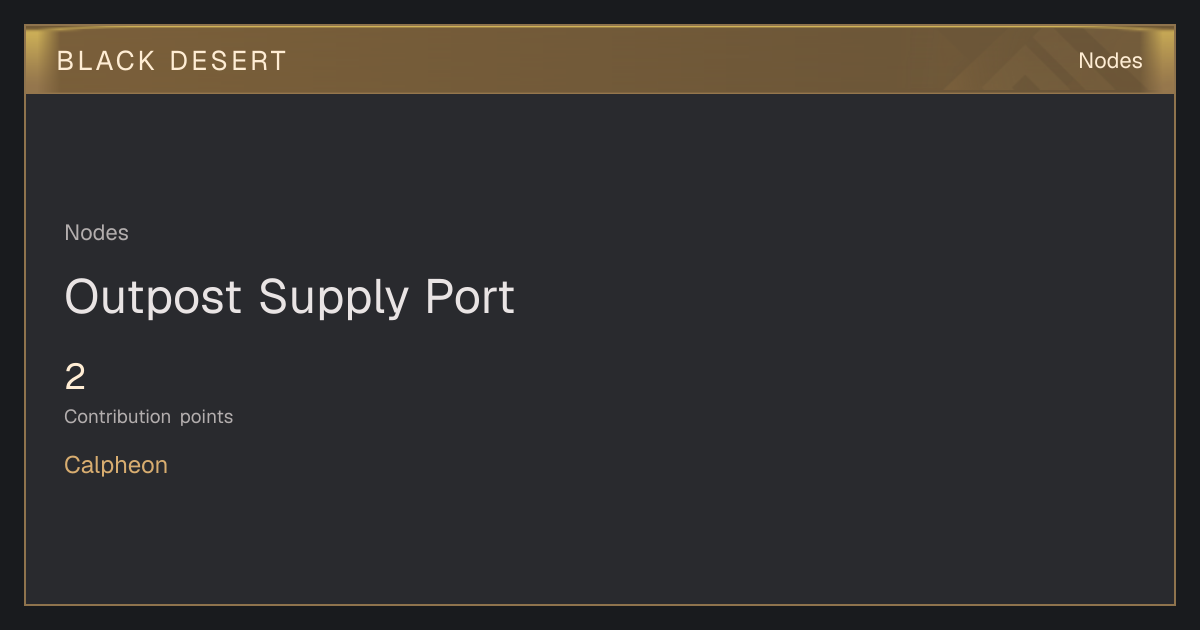Click the word Outpost in the title

[153, 298]
